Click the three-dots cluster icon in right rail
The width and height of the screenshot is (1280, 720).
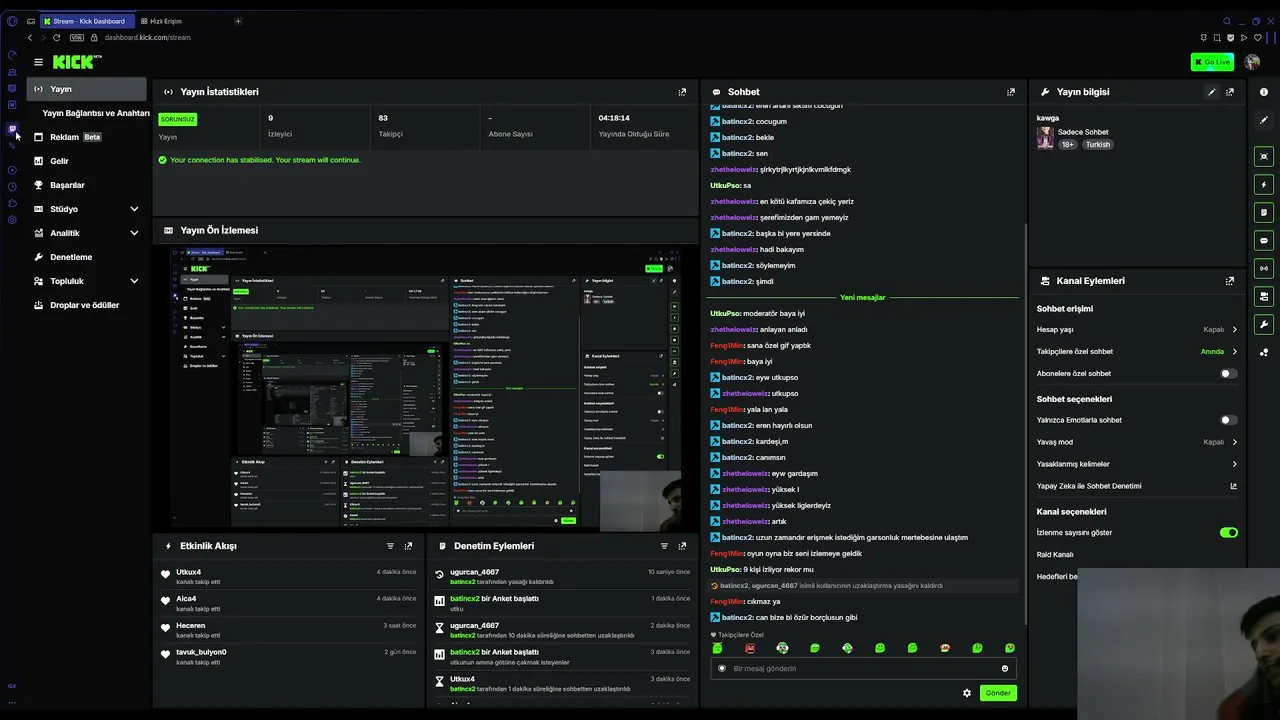click(1264, 352)
